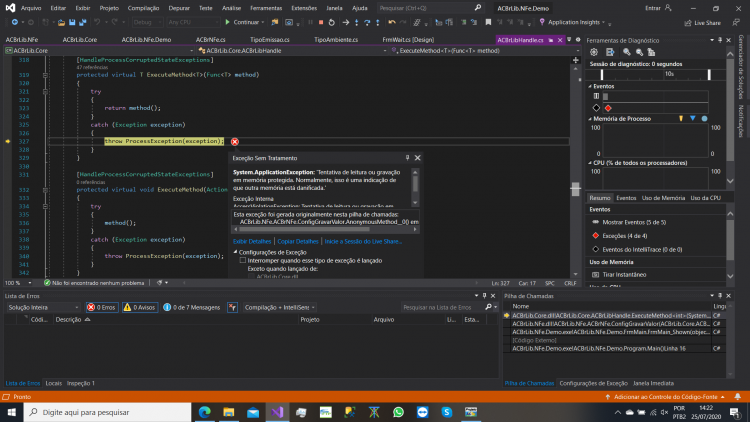
Task: Open Visual Studio from the taskbar
Action: [x=277, y=412]
